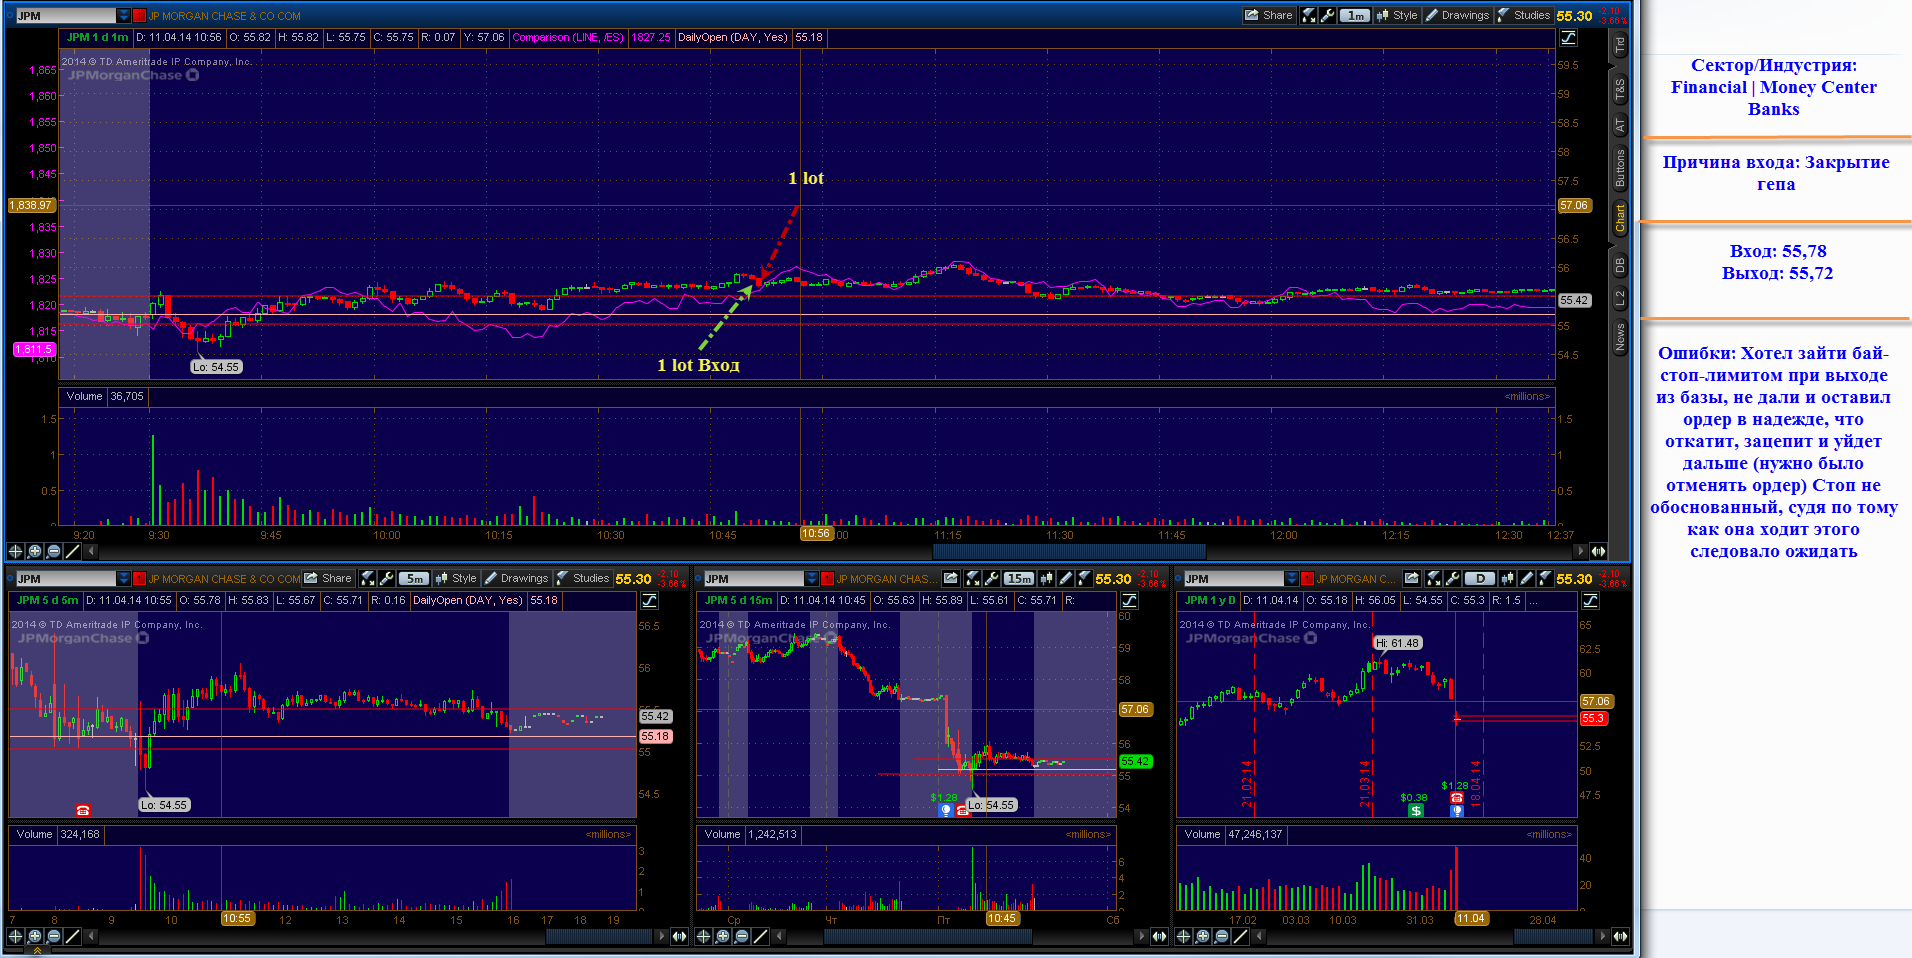The width and height of the screenshot is (1912, 958).
Task: Toggle log scale icon on Daily chart
Action: (x=1590, y=601)
